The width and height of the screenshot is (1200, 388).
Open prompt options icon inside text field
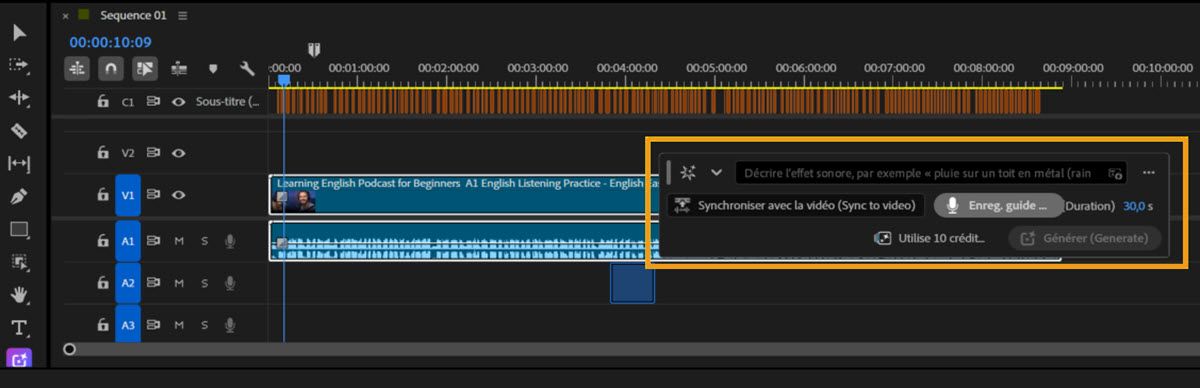coord(1114,173)
